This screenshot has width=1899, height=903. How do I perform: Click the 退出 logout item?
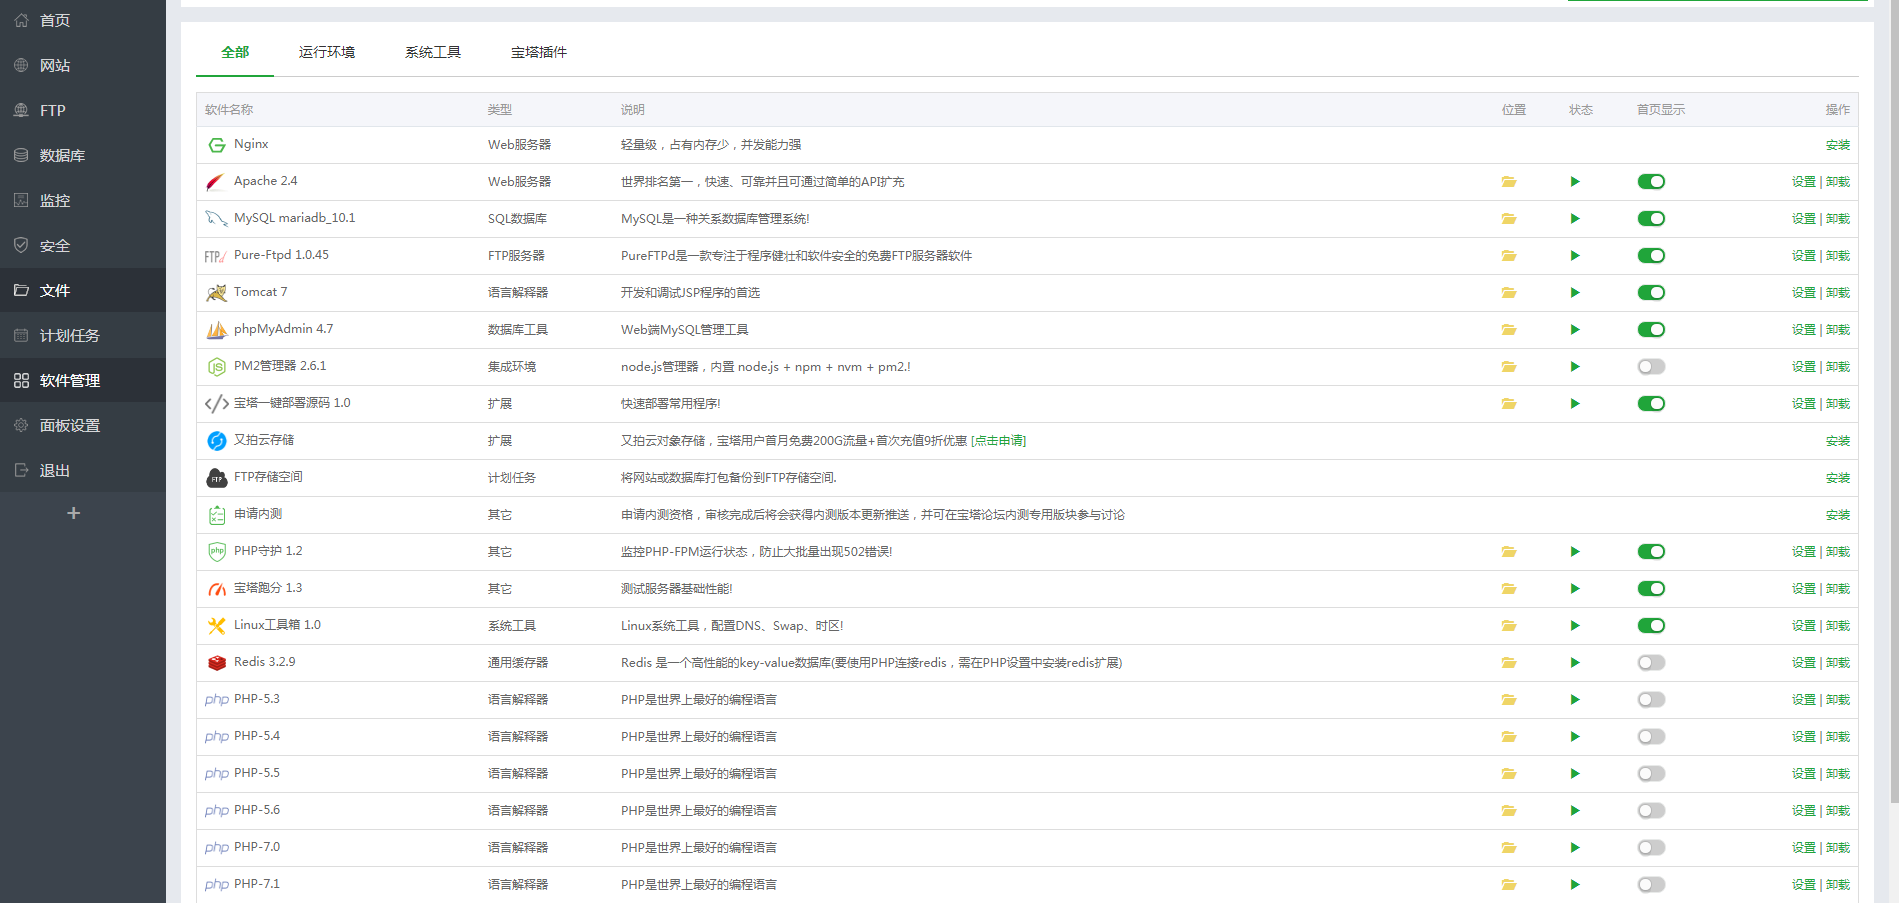pyautogui.click(x=83, y=470)
